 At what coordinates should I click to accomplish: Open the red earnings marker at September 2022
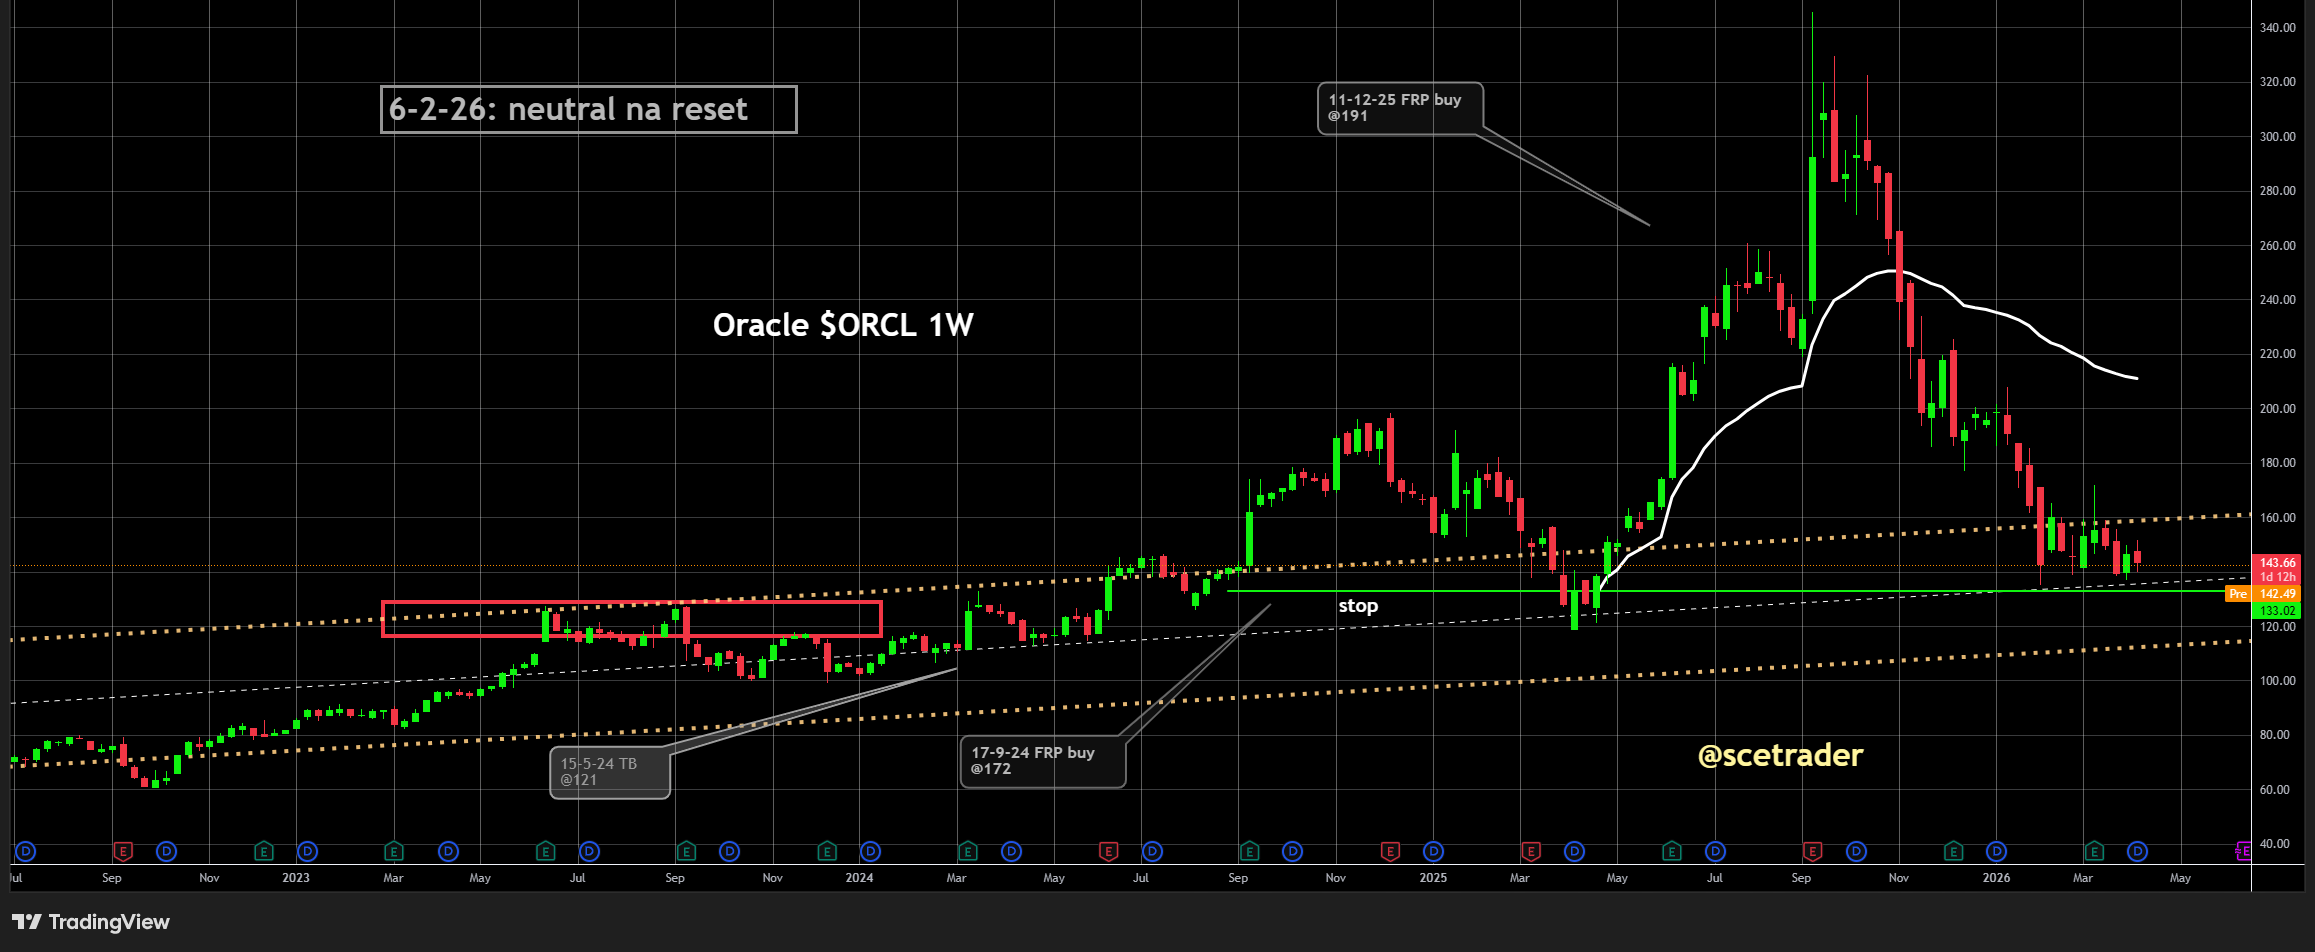click(x=123, y=851)
